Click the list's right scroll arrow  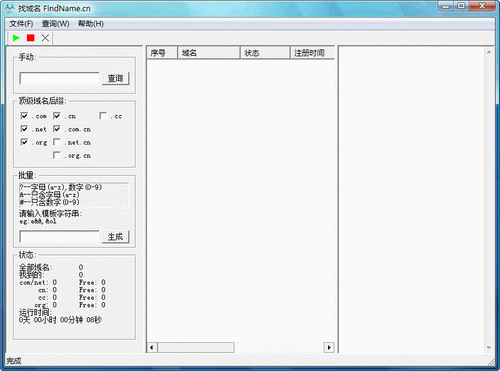[329, 347]
